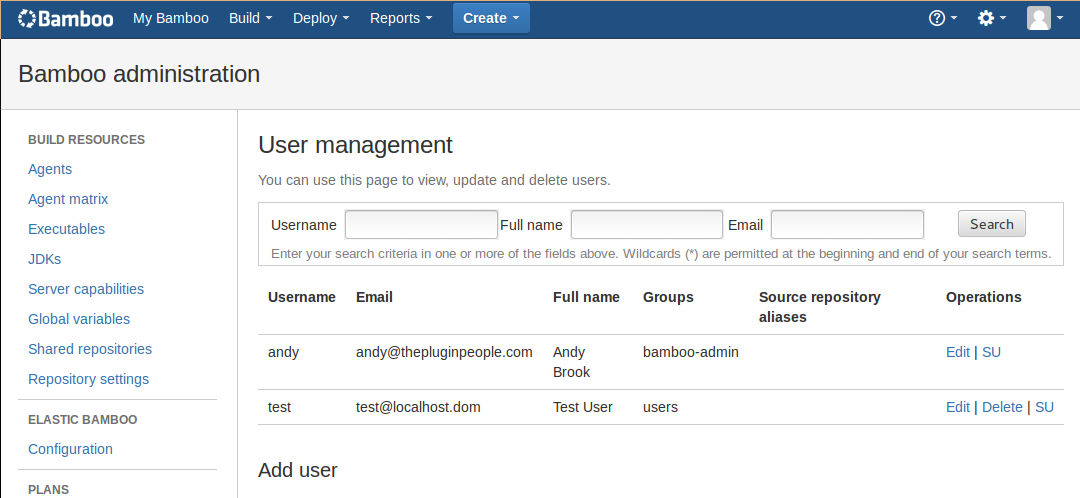Screen dimensions: 1080x498
Task: Expand the Reports menu
Action: [x=401, y=19]
